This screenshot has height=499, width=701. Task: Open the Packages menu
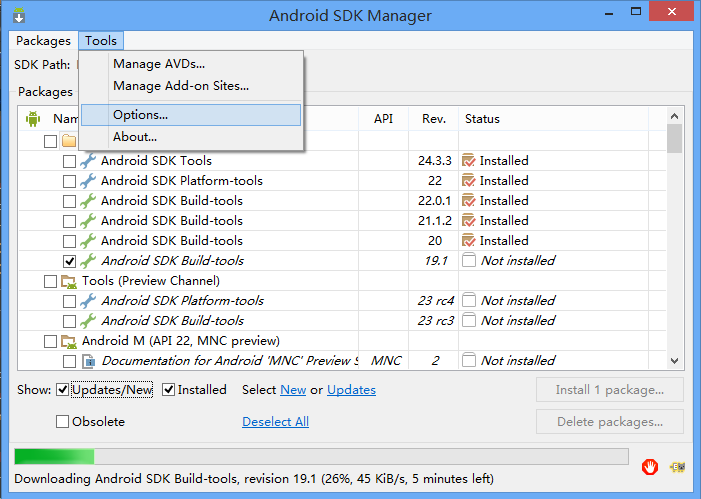pyautogui.click(x=43, y=41)
